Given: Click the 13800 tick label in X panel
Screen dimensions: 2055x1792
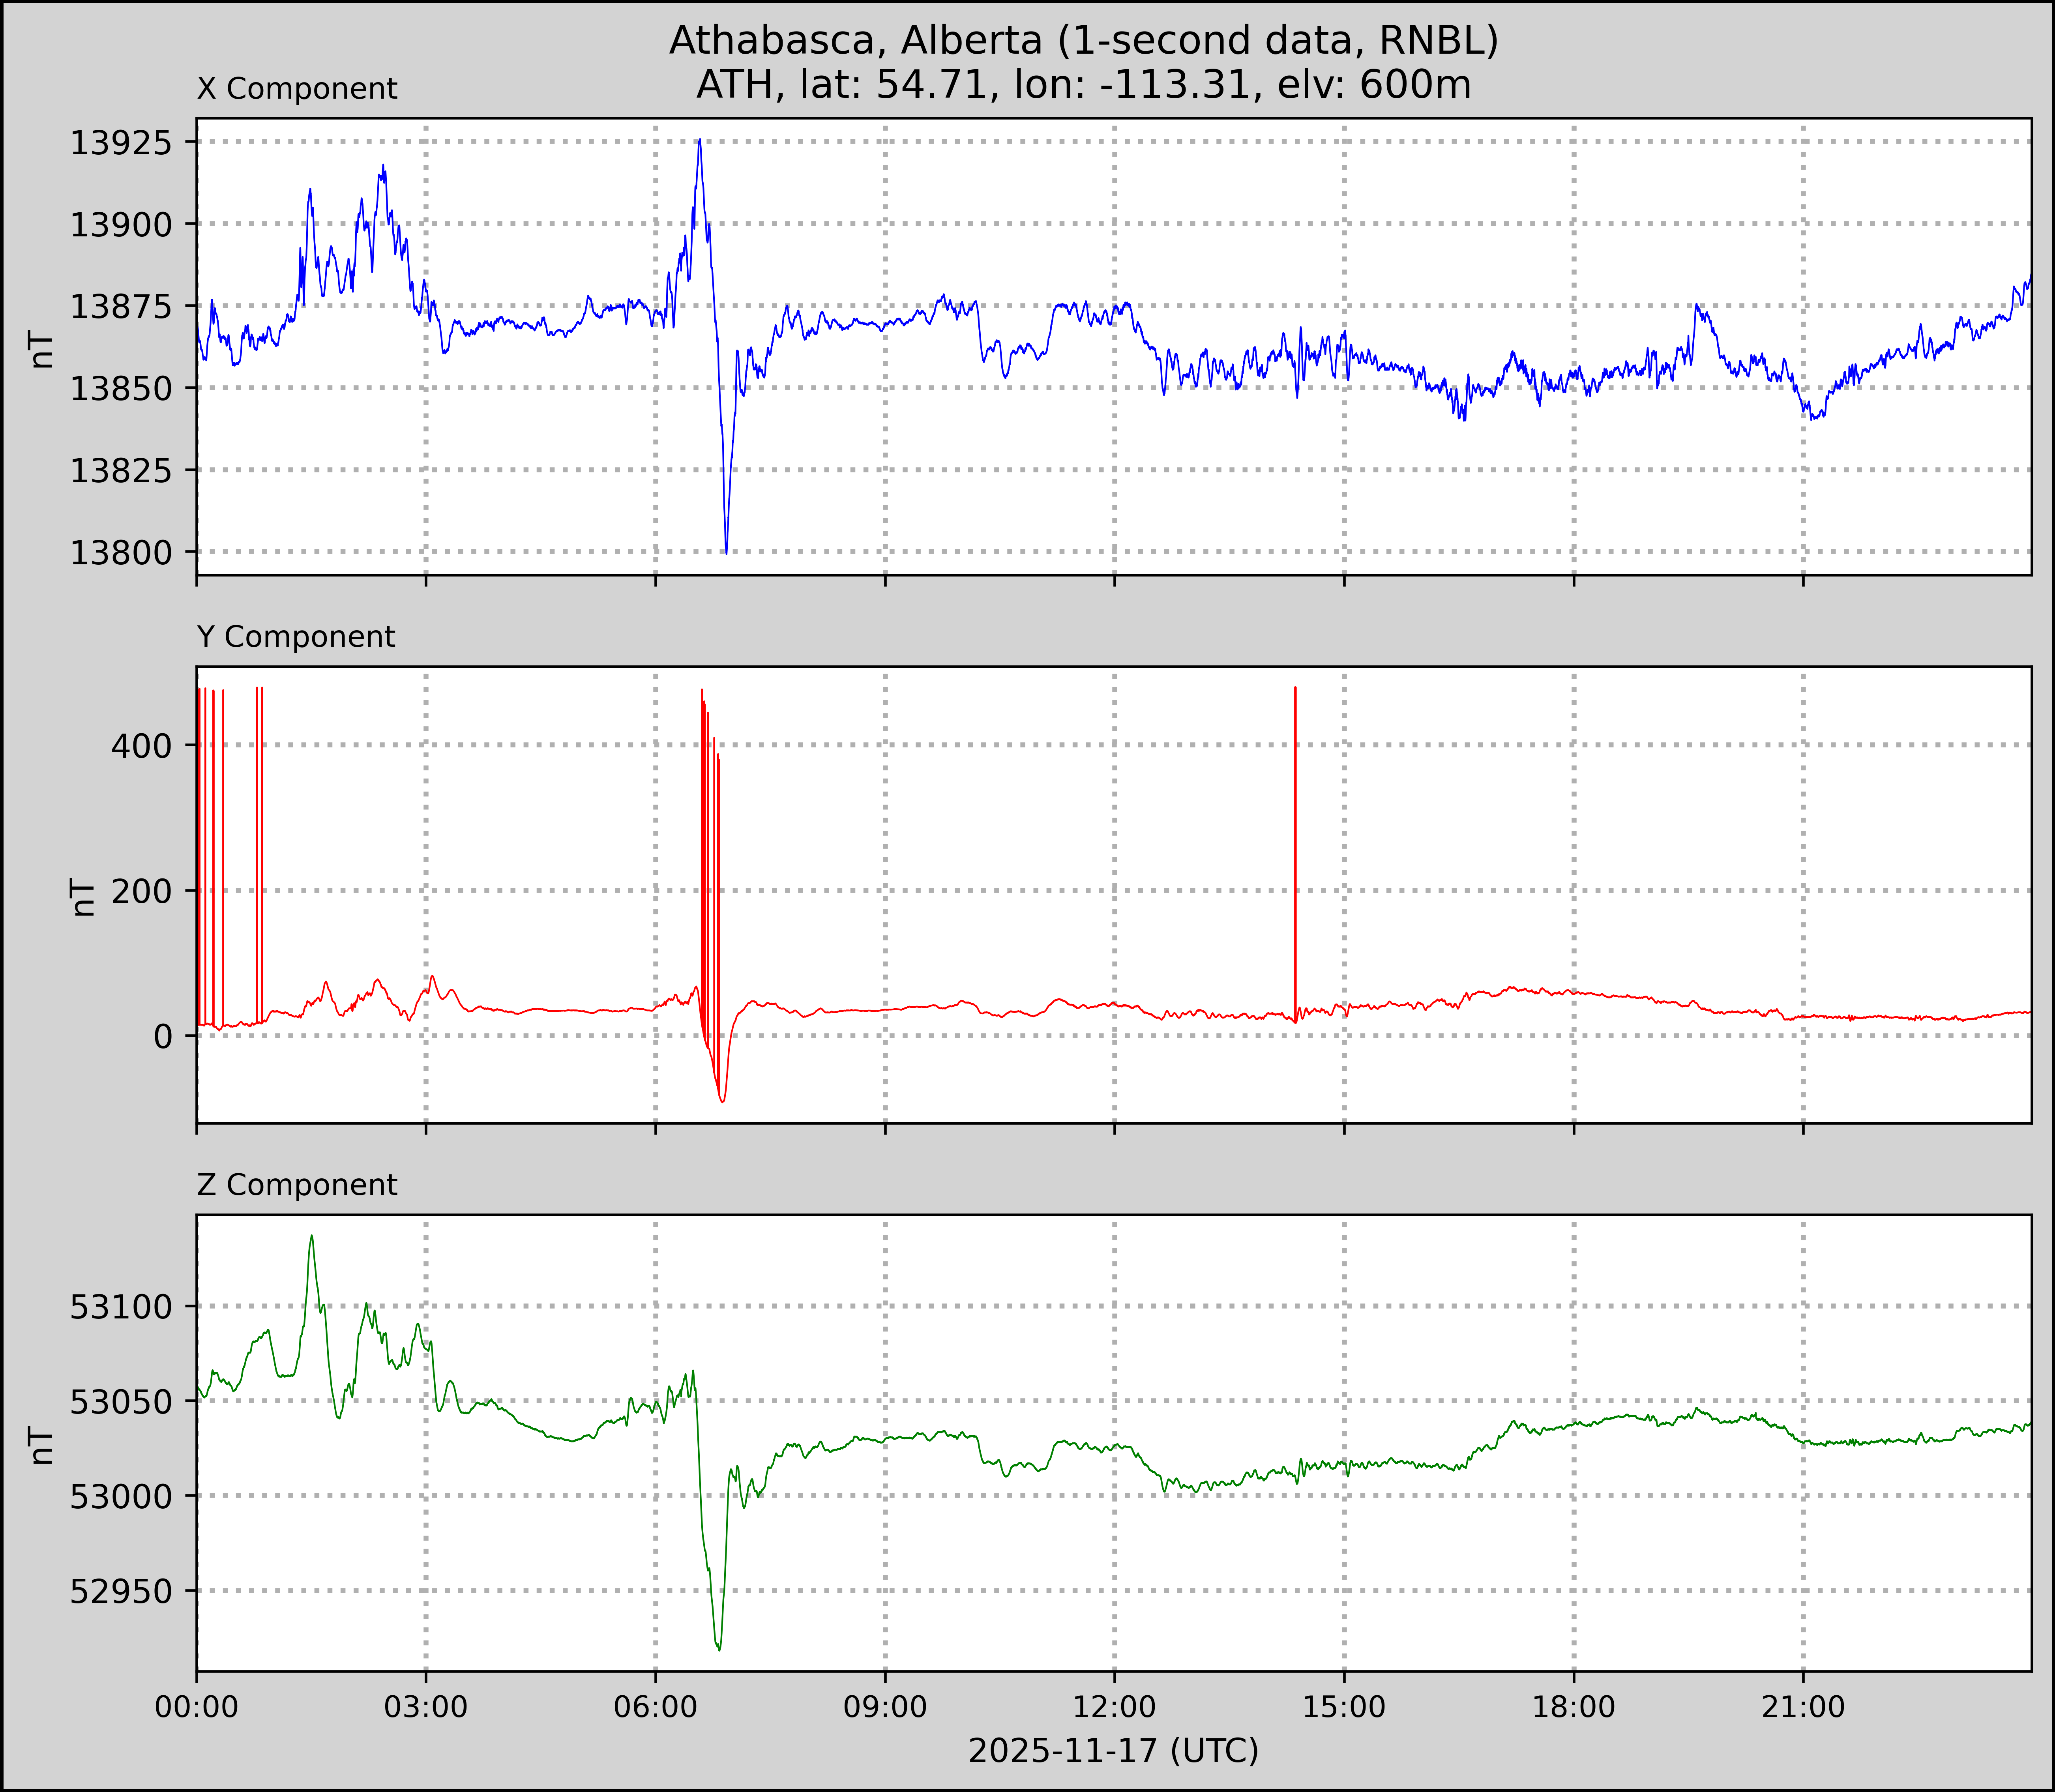Looking at the screenshot, I should click(120, 552).
